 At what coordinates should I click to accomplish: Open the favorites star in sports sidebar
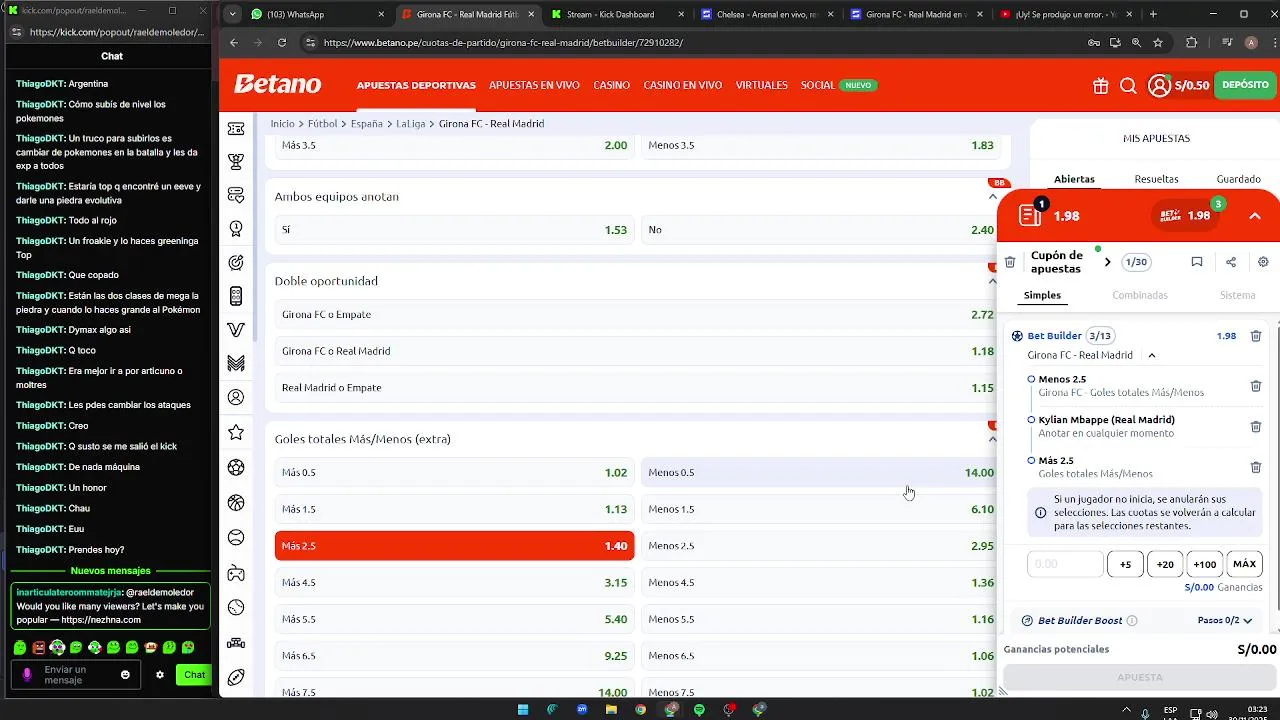(x=236, y=432)
